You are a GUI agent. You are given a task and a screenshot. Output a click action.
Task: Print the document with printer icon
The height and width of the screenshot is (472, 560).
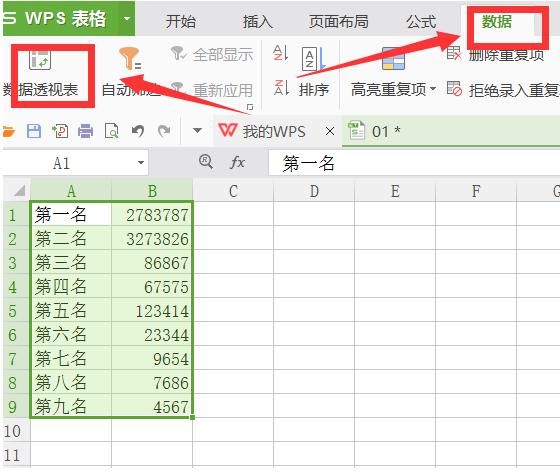pos(86,131)
